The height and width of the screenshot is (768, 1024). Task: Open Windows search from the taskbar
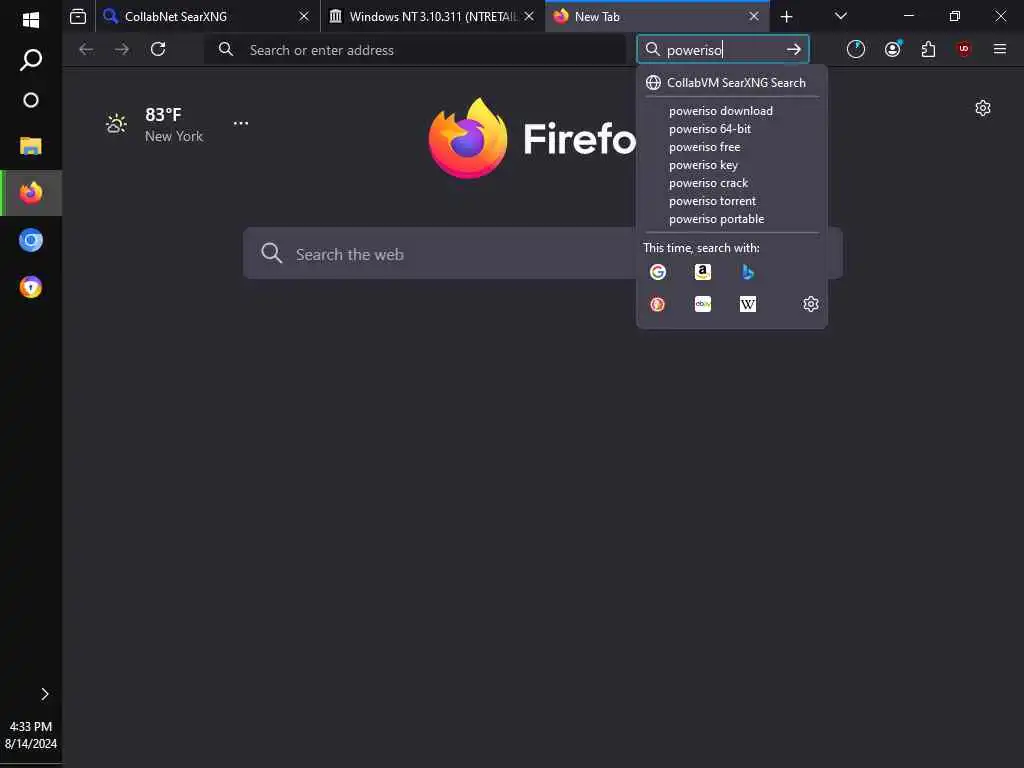[x=31, y=60]
